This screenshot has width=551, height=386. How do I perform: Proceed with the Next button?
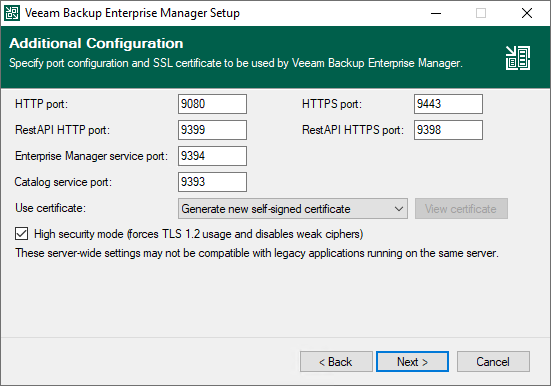coord(412,361)
